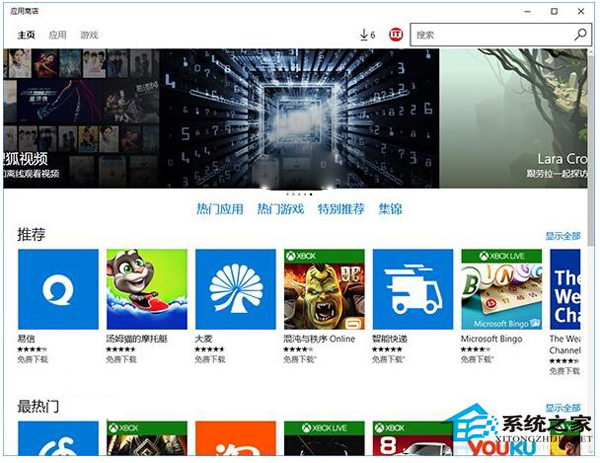This screenshot has height=463, width=600.
Task: Click 免费下载 under 易信
Action: [x=33, y=359]
